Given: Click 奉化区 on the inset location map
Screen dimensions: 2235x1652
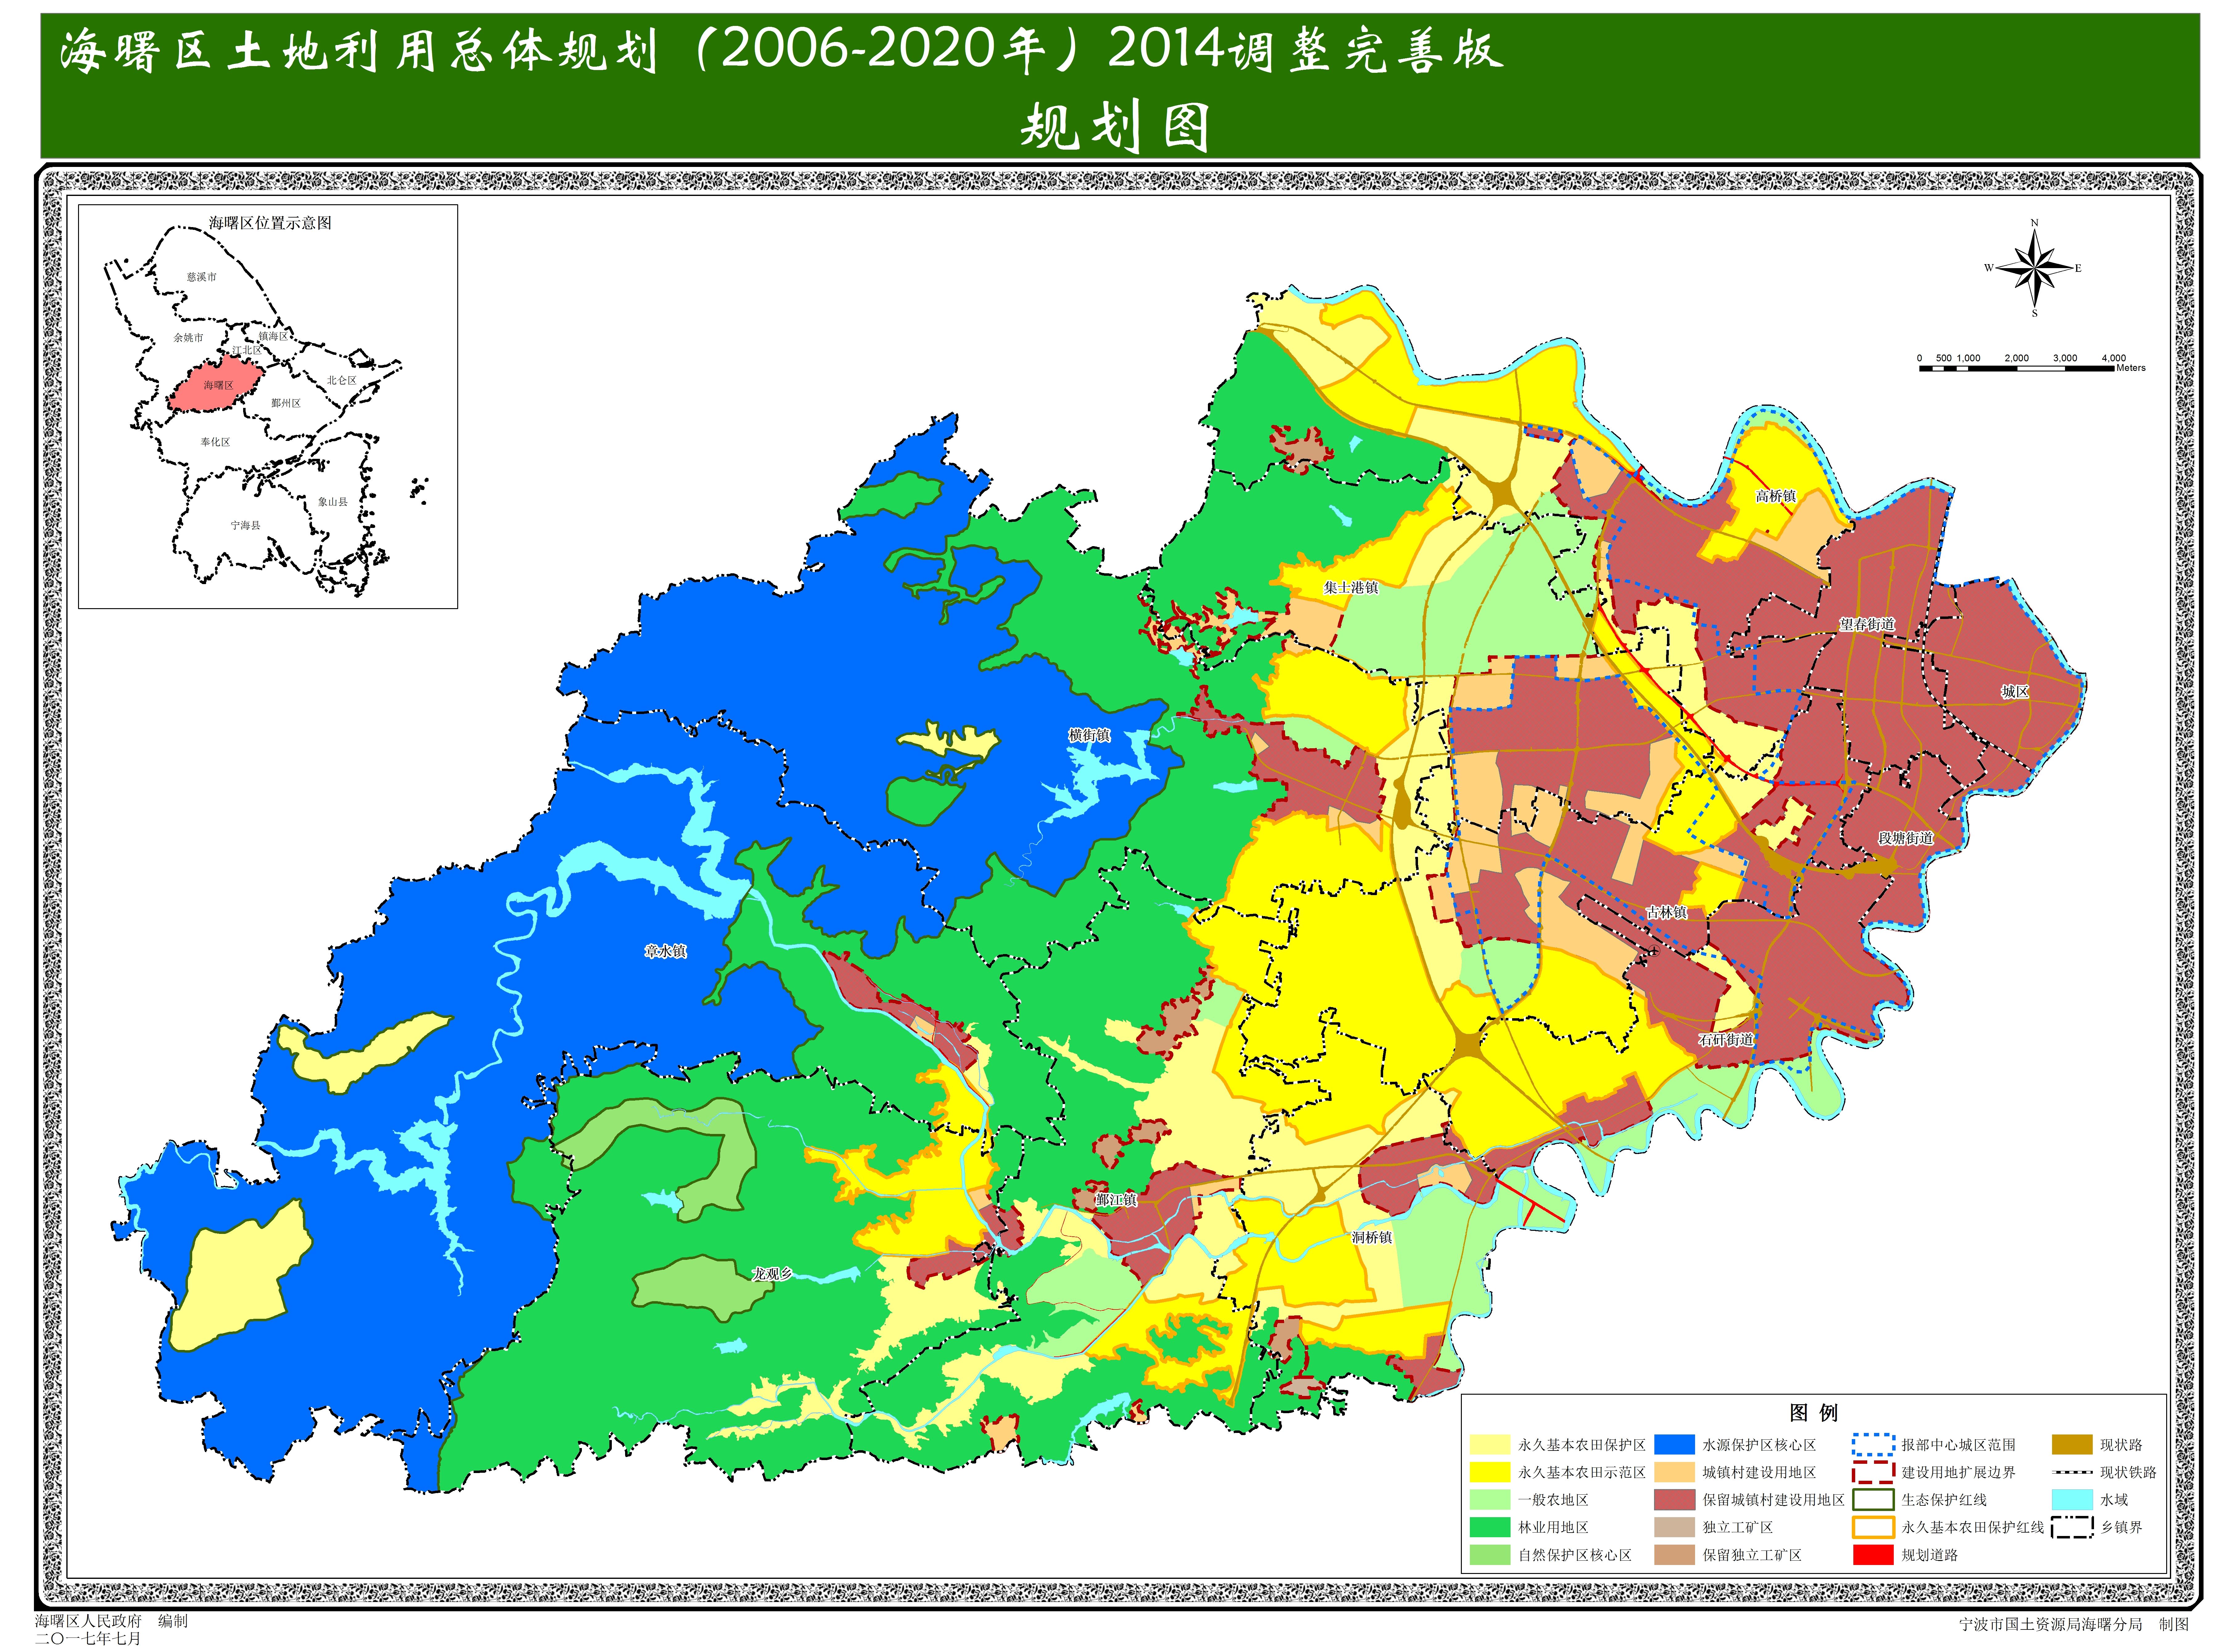Looking at the screenshot, I should click(215, 442).
